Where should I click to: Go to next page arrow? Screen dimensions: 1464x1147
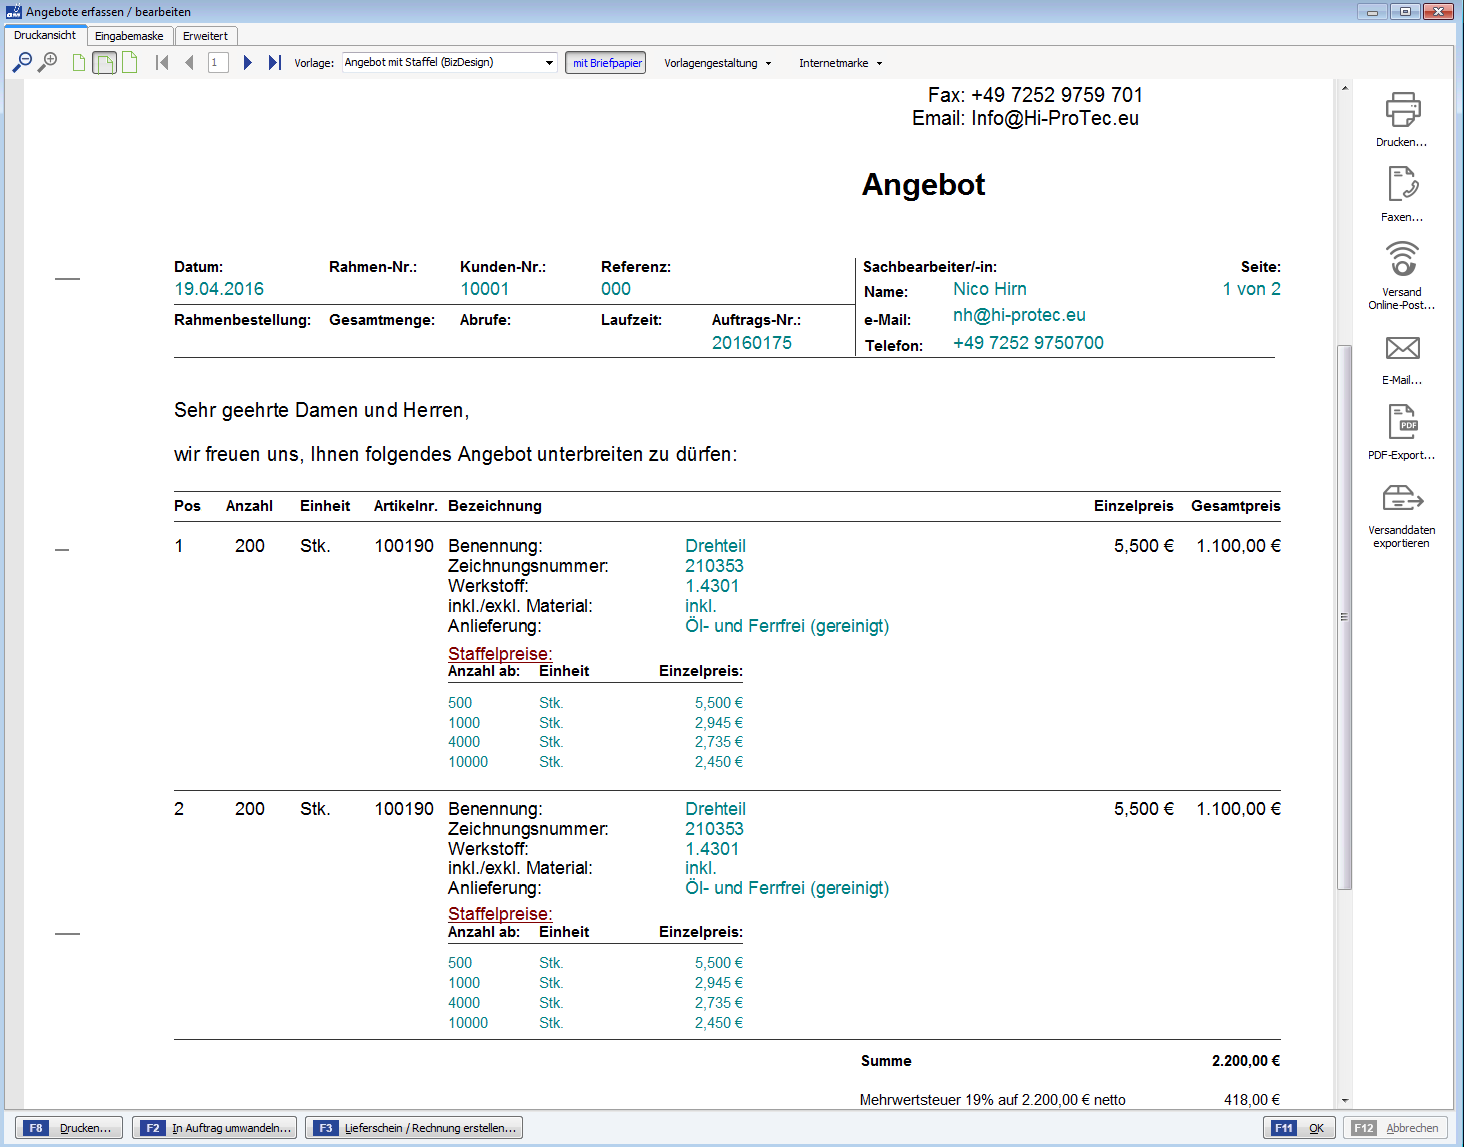click(x=247, y=63)
